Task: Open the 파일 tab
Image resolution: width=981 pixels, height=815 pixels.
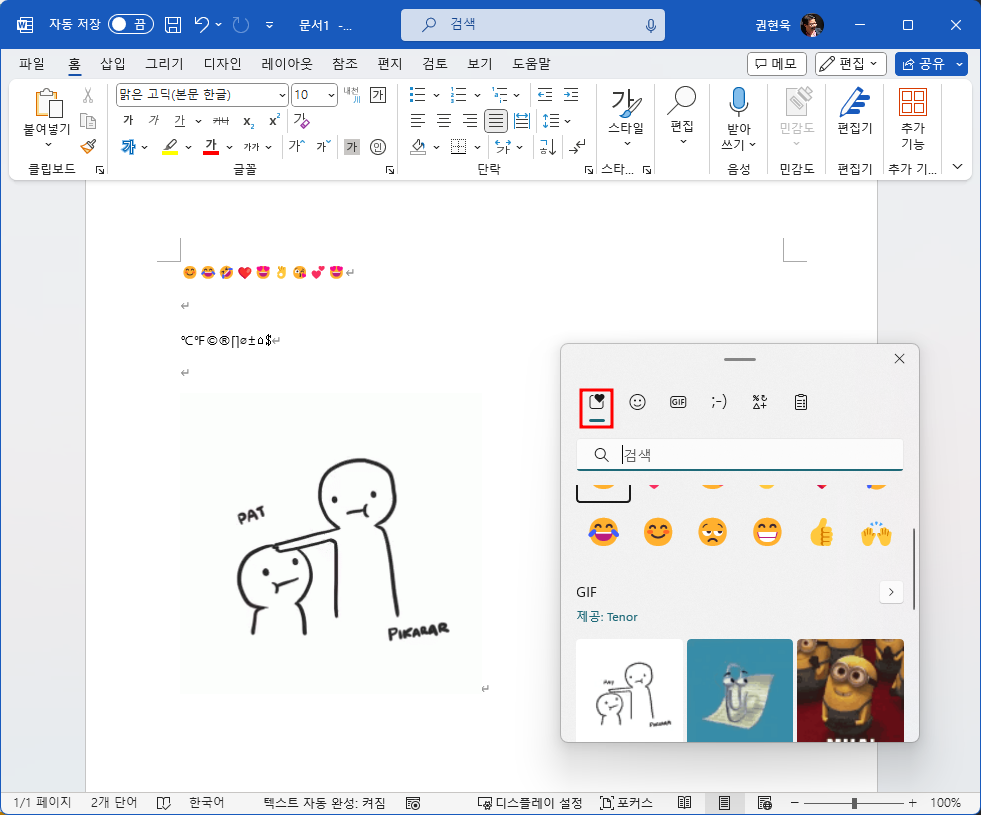Action: coord(32,64)
